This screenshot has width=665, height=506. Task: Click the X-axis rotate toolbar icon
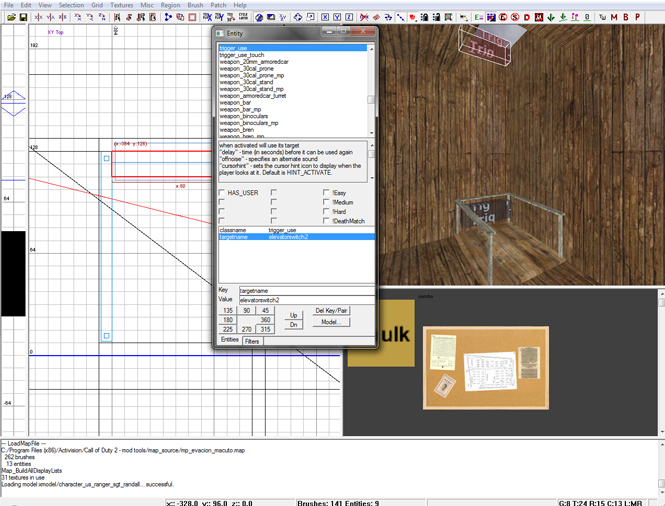(x=78, y=17)
